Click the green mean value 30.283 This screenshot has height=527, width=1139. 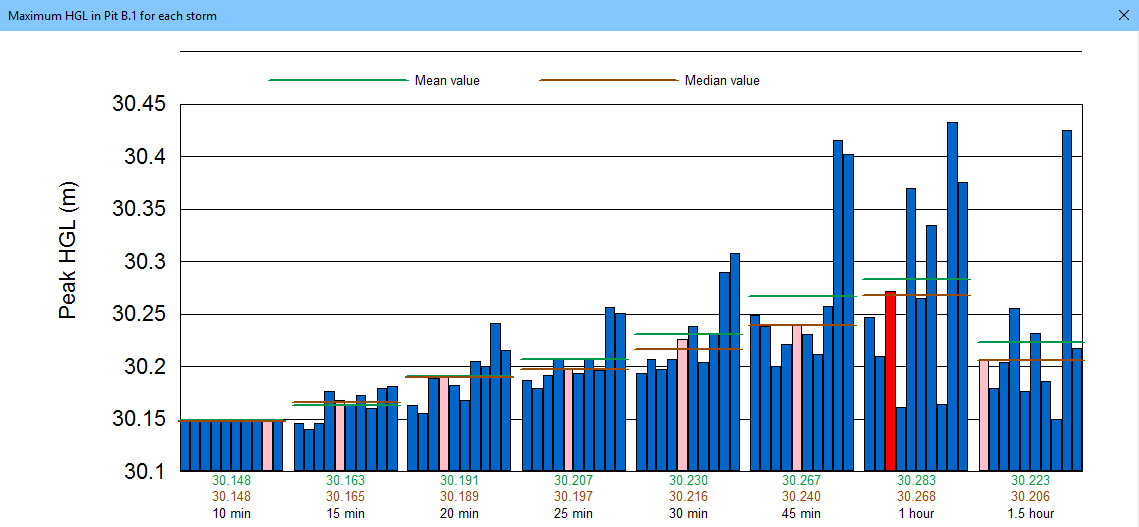(x=915, y=480)
